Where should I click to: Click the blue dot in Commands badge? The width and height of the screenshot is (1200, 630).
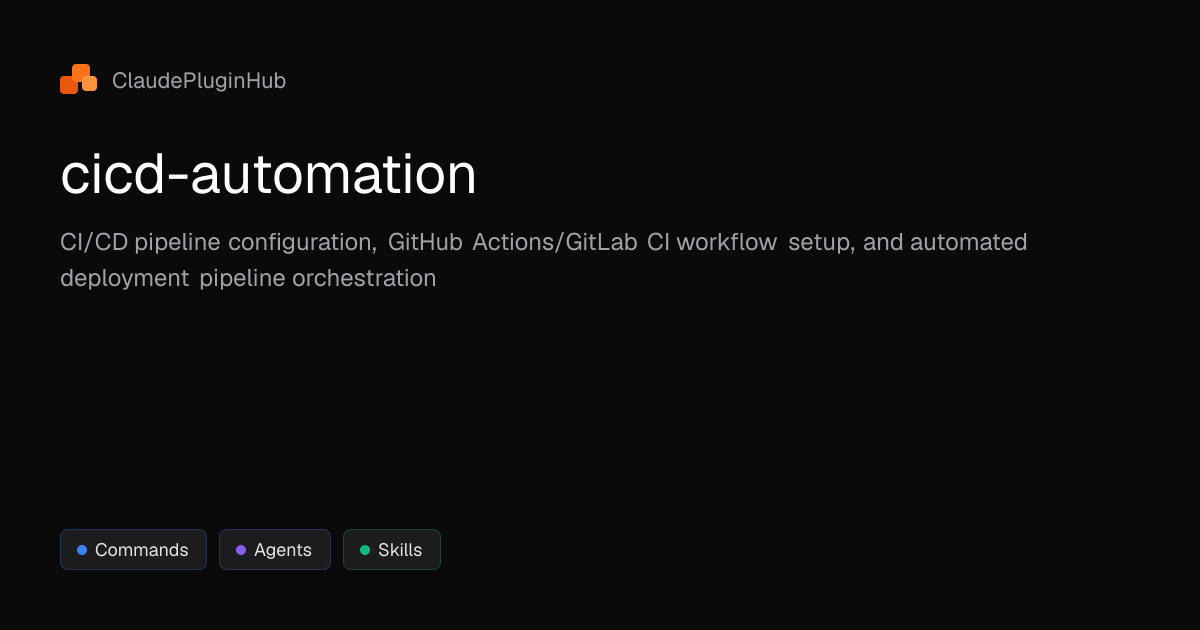[82, 550]
